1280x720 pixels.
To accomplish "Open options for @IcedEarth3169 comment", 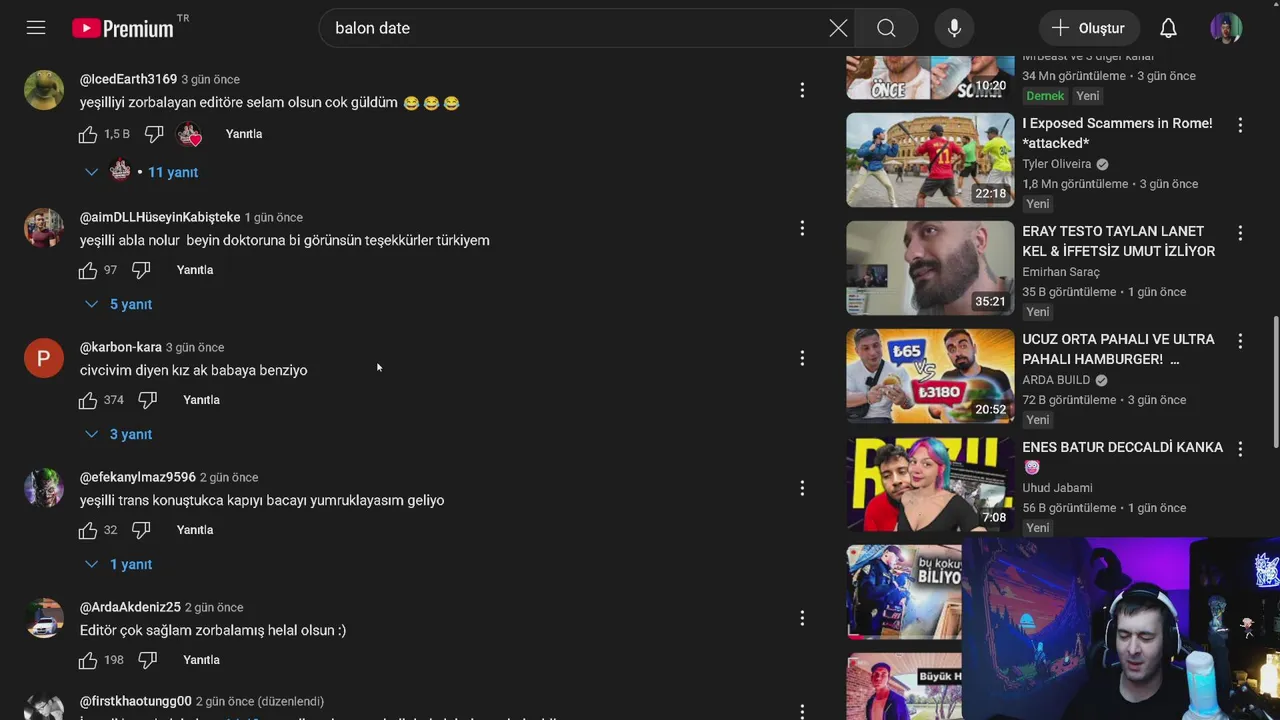I will pos(802,90).
